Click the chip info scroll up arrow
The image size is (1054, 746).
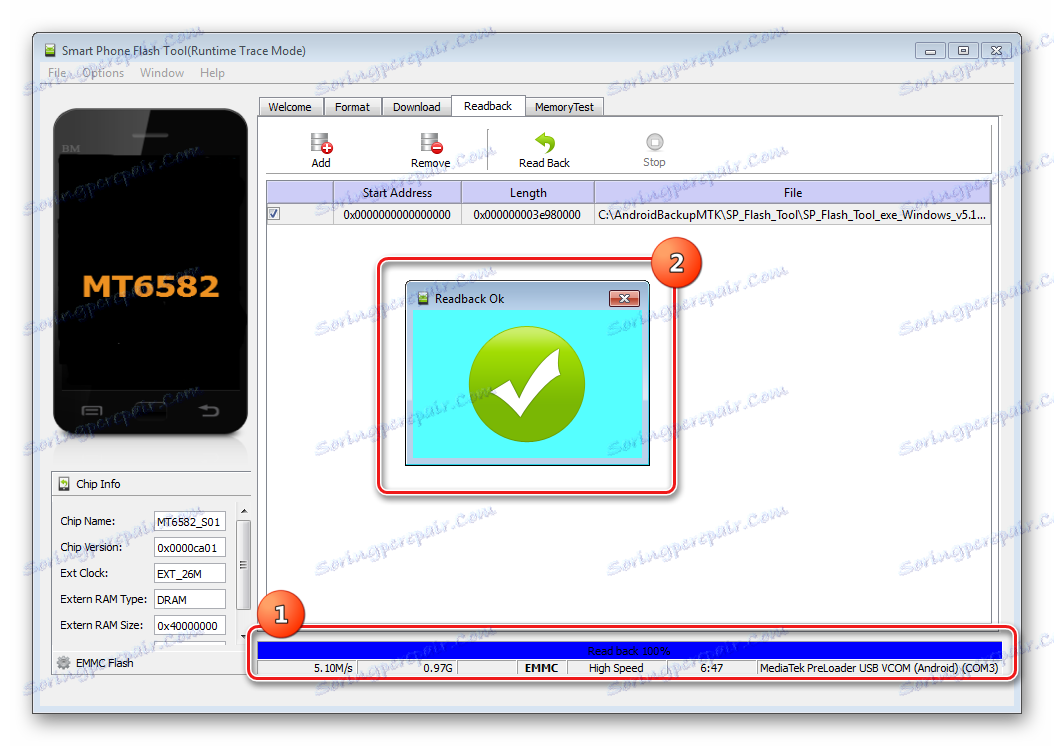244,511
